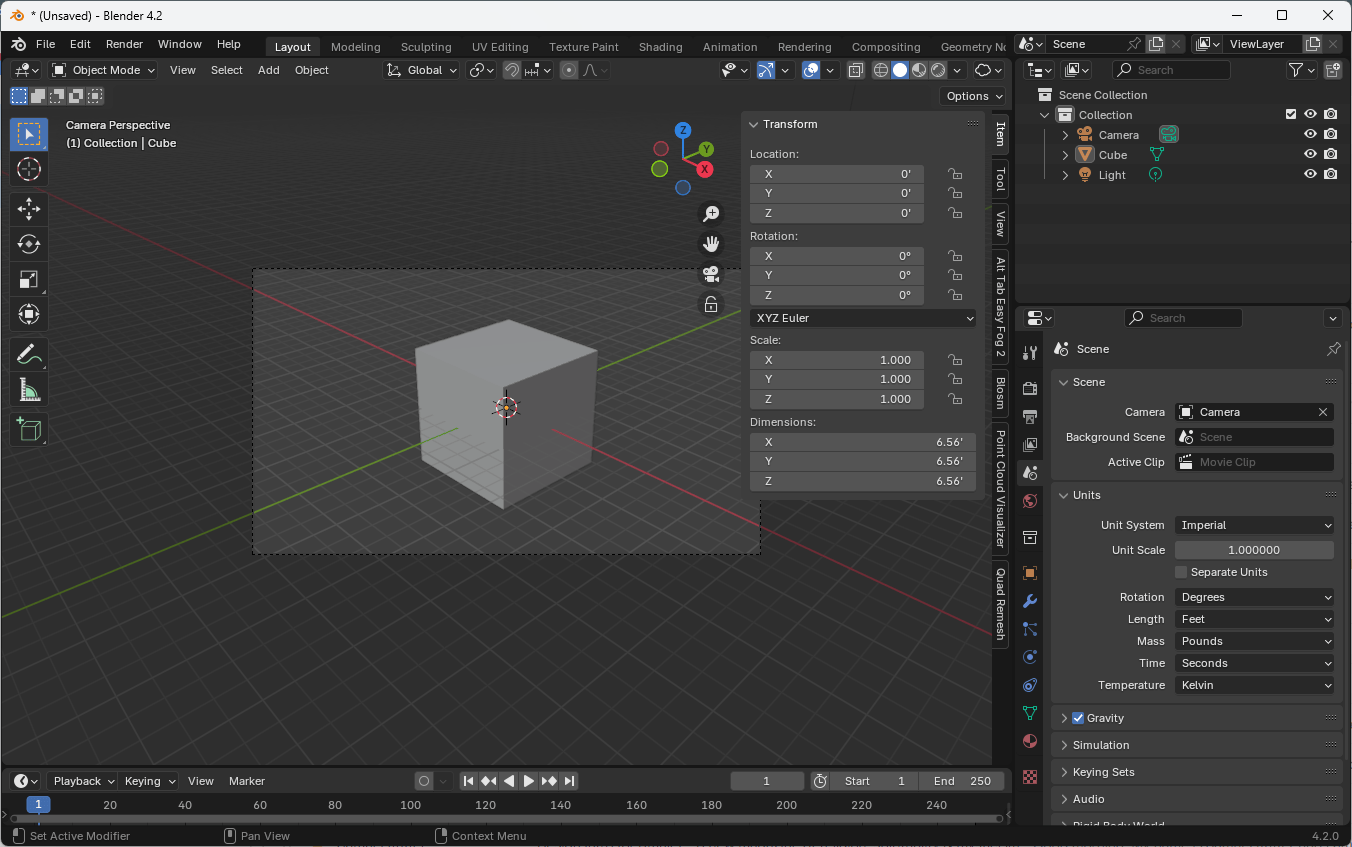Open the Temperature Kelvin dropdown
The image size is (1352, 847).
tap(1254, 685)
